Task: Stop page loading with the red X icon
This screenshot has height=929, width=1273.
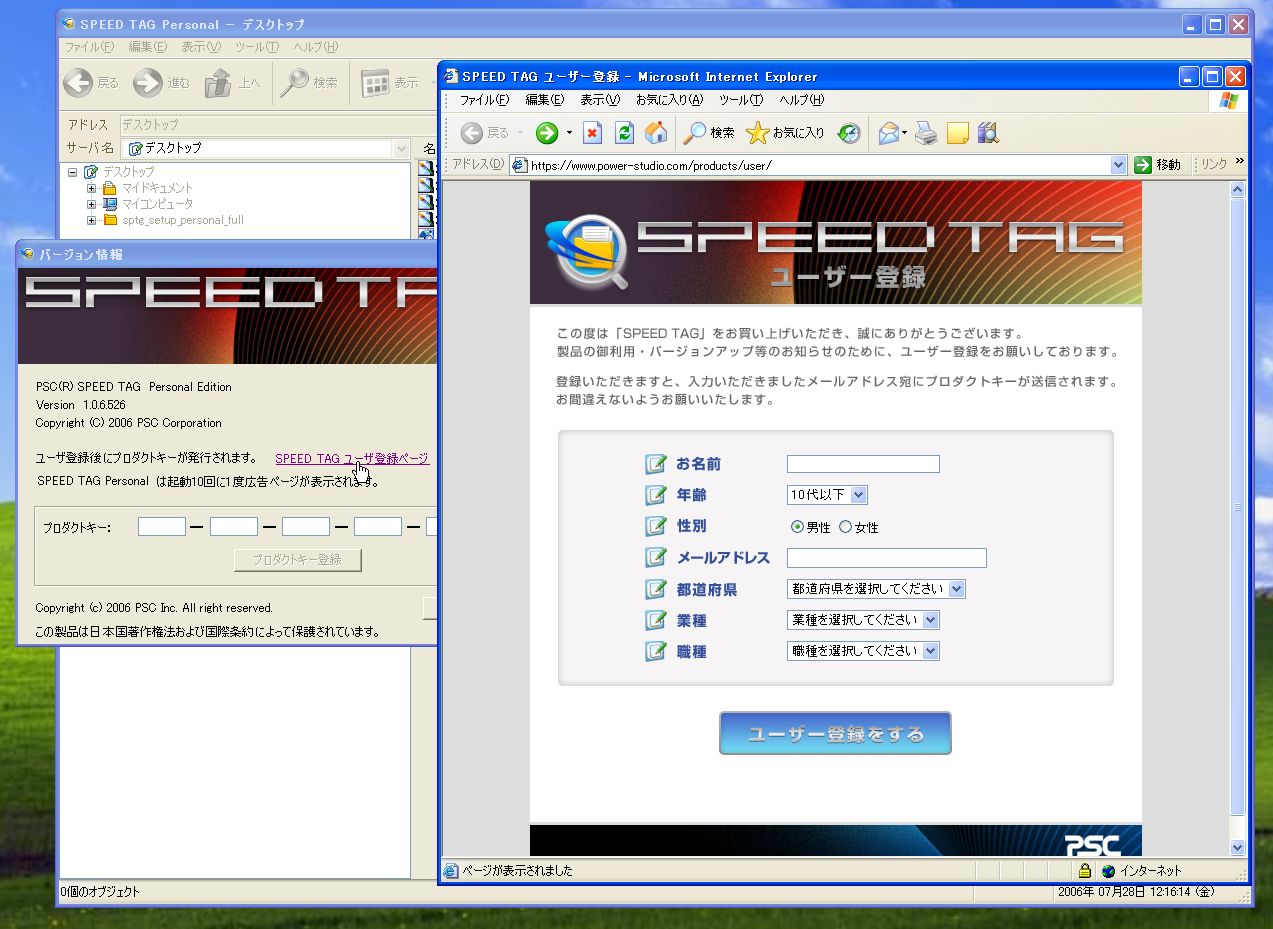Action: pyautogui.click(x=593, y=133)
